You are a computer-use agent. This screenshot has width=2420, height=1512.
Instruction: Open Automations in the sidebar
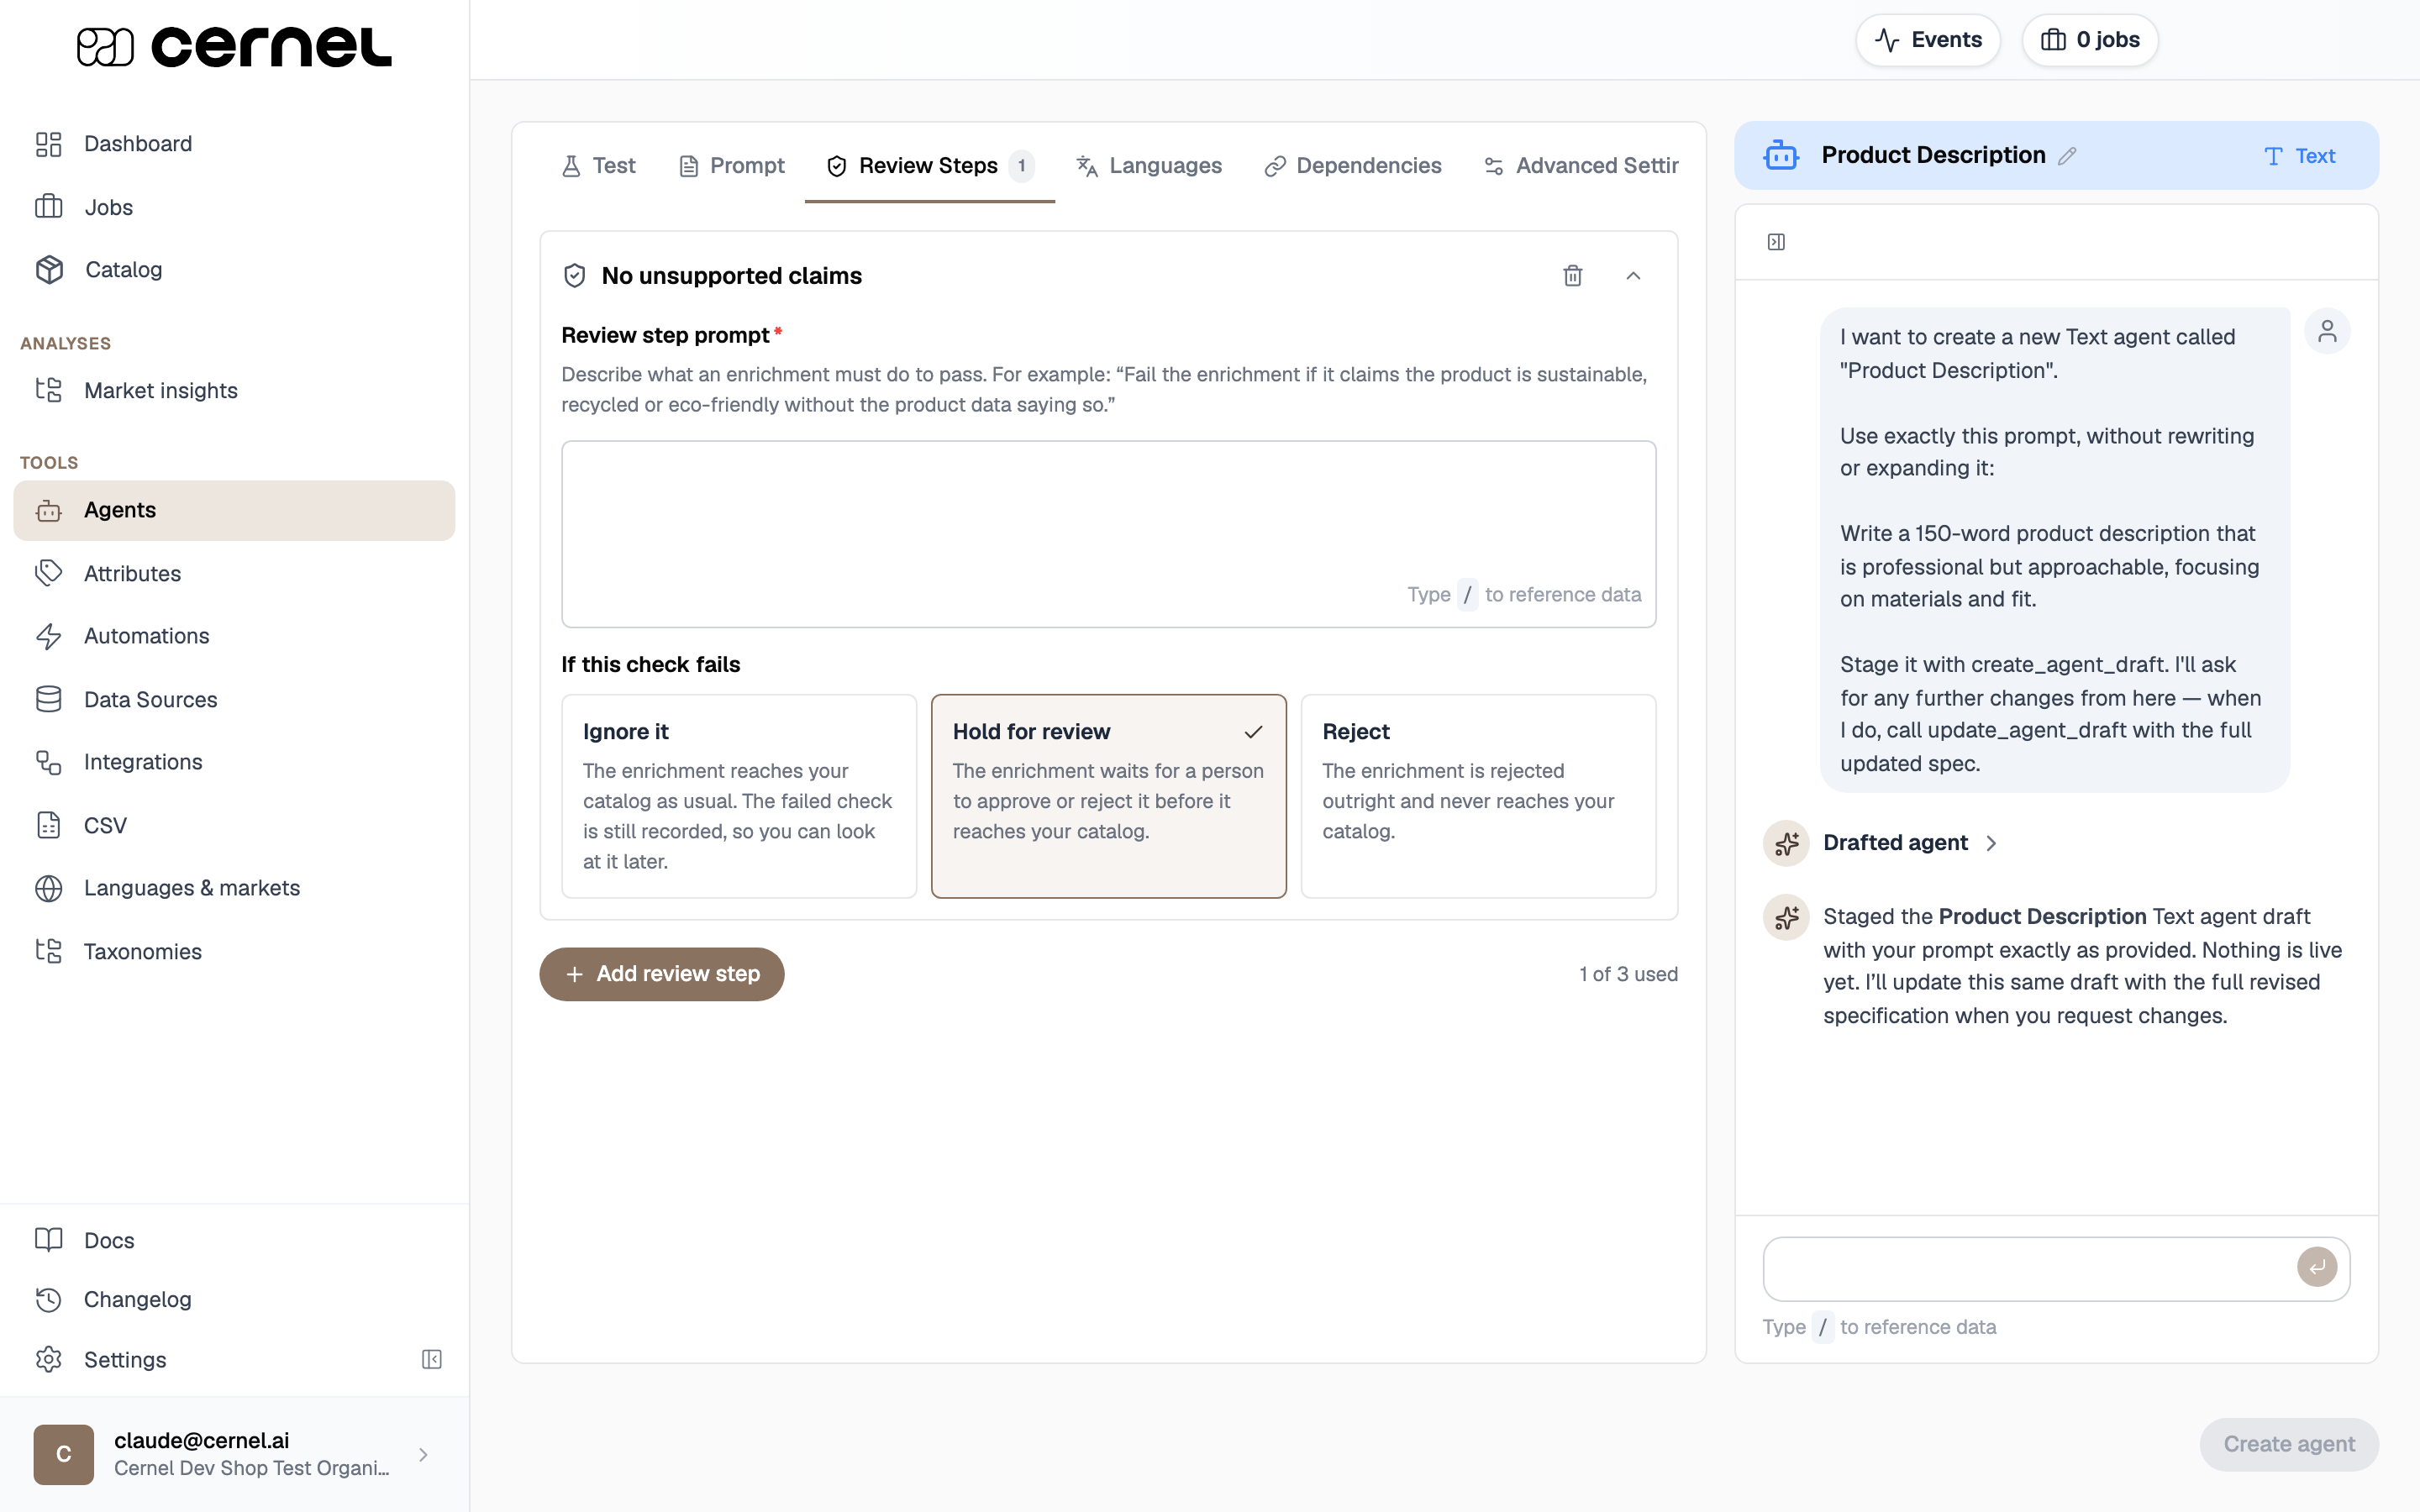(x=234, y=636)
